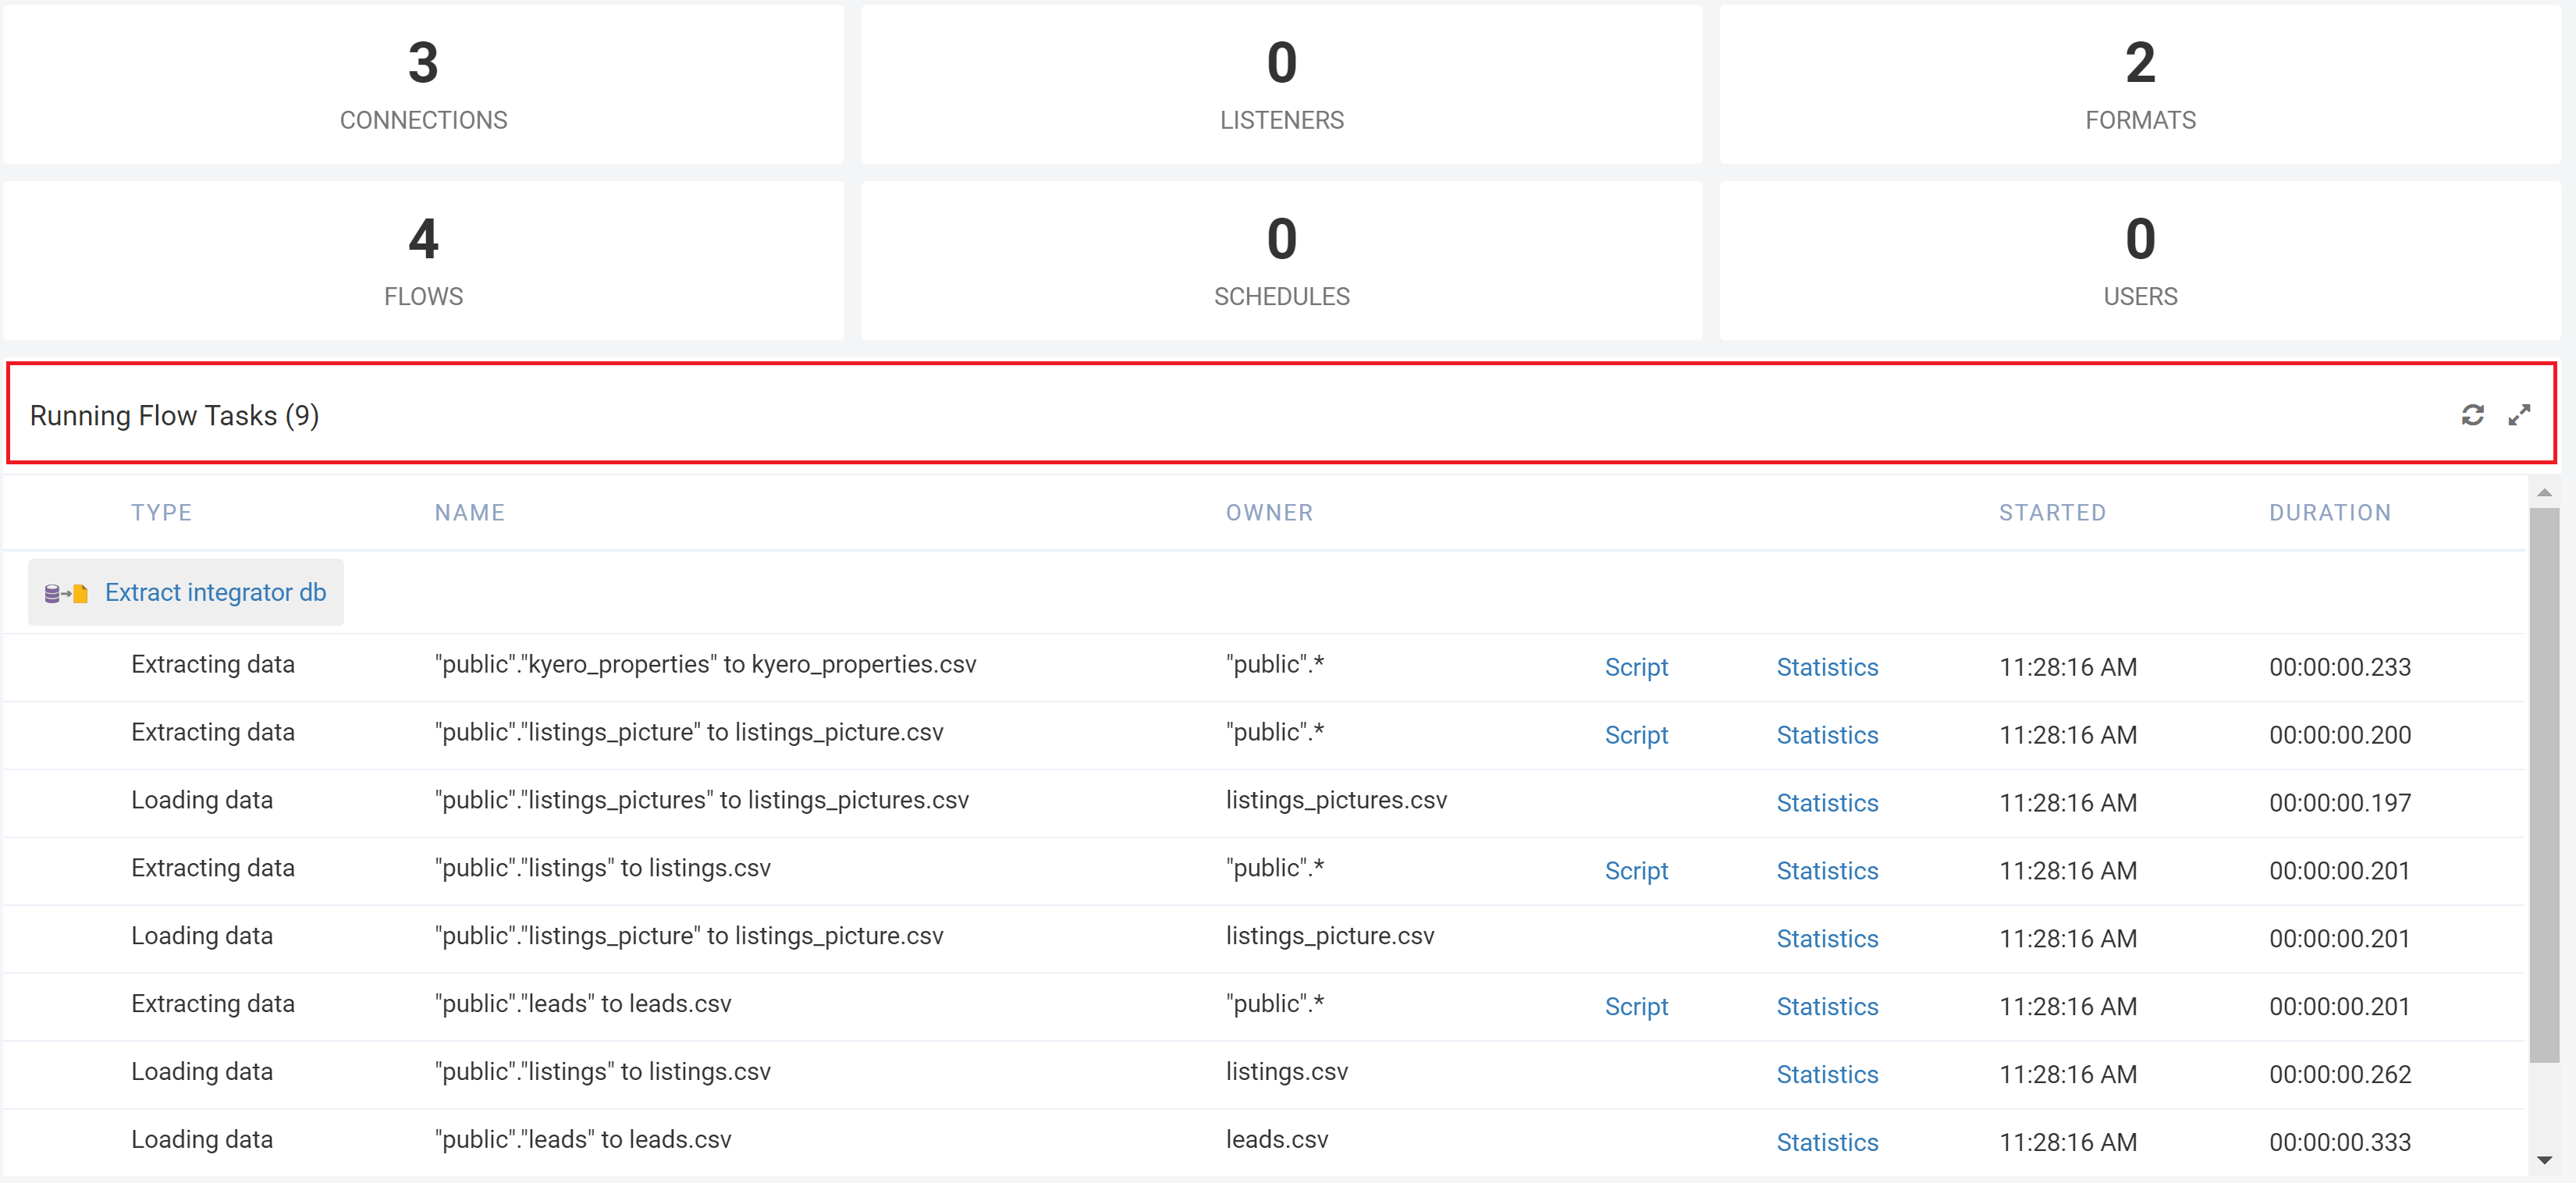Open Statistics for kyero_properties extract task
The image size is (2576, 1183).
[x=1827, y=667]
